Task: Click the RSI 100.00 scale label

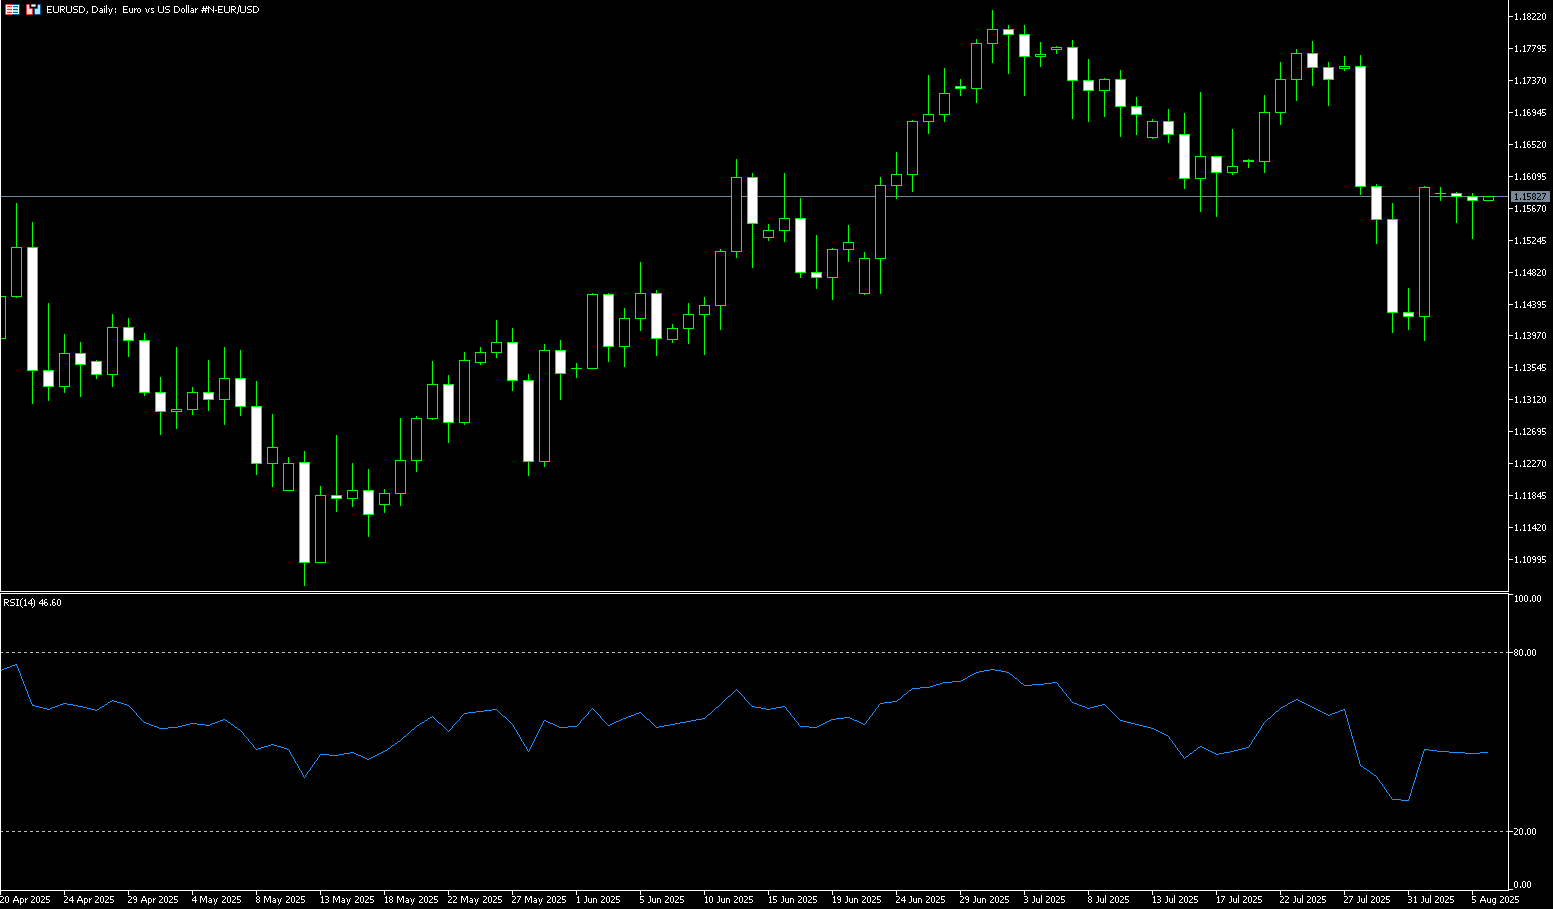Action: point(1527,599)
